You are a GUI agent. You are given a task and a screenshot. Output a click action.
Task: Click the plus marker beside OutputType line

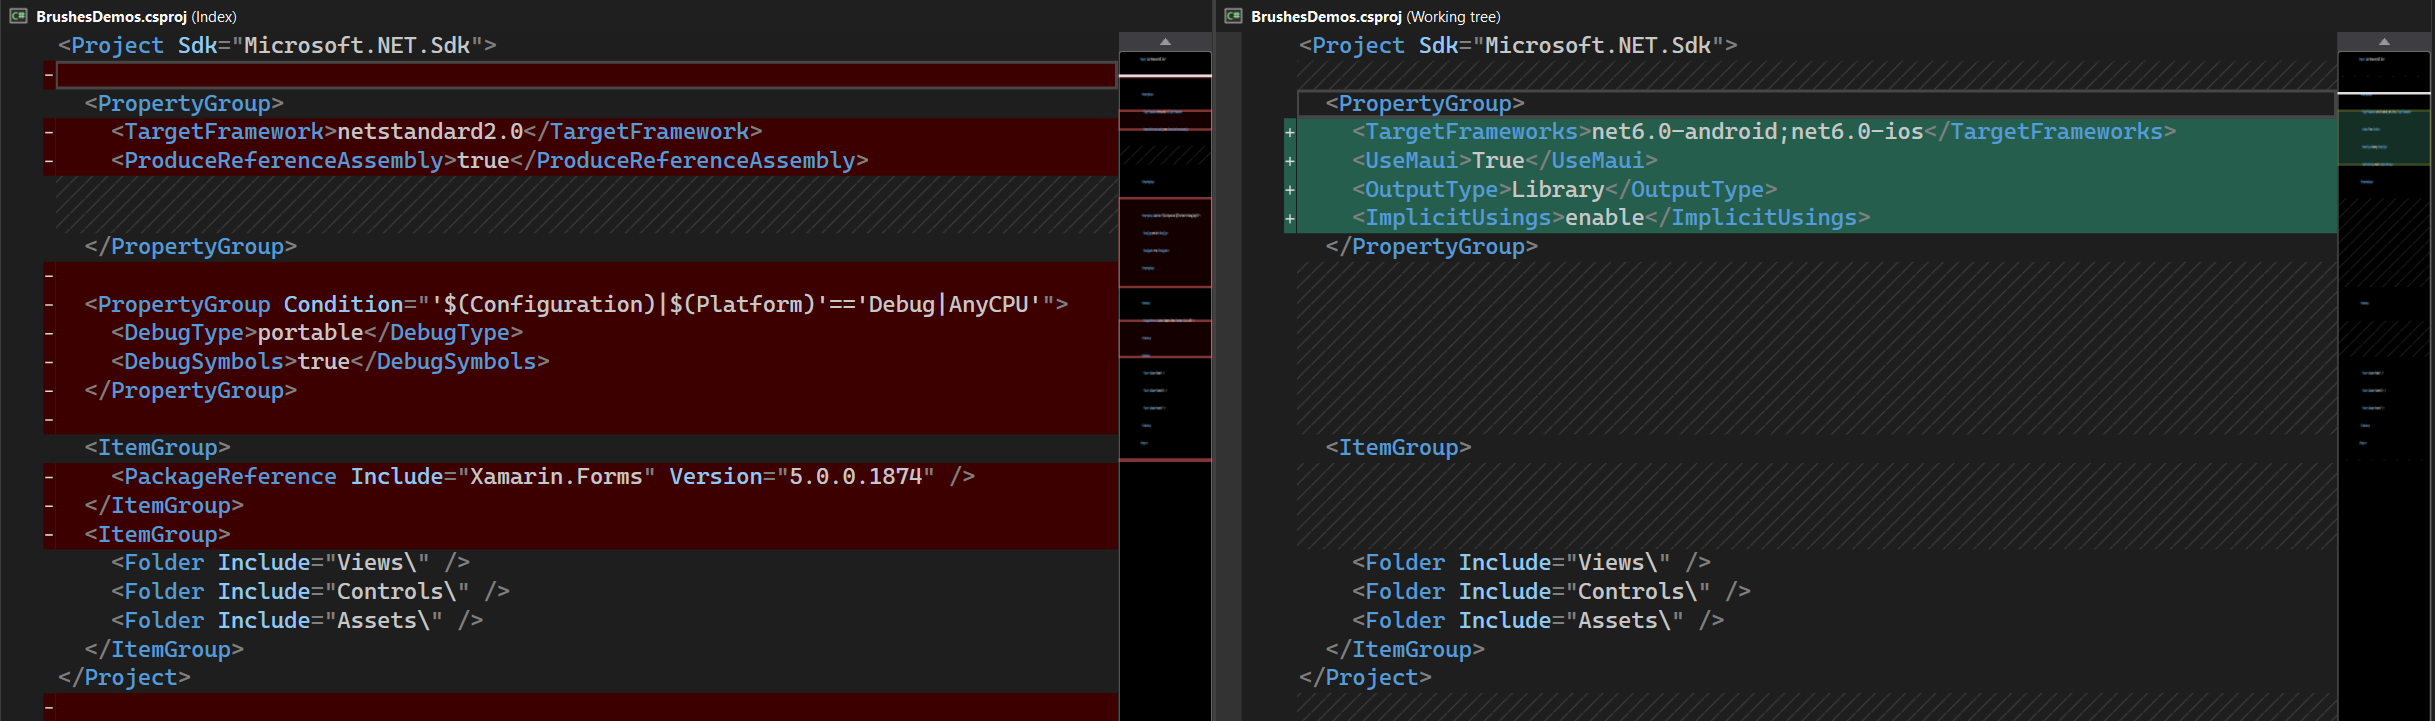point(1290,190)
